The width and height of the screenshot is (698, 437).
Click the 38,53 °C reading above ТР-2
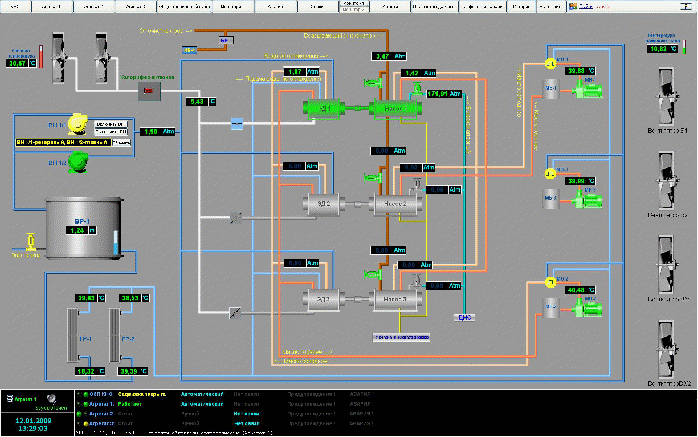[134, 298]
